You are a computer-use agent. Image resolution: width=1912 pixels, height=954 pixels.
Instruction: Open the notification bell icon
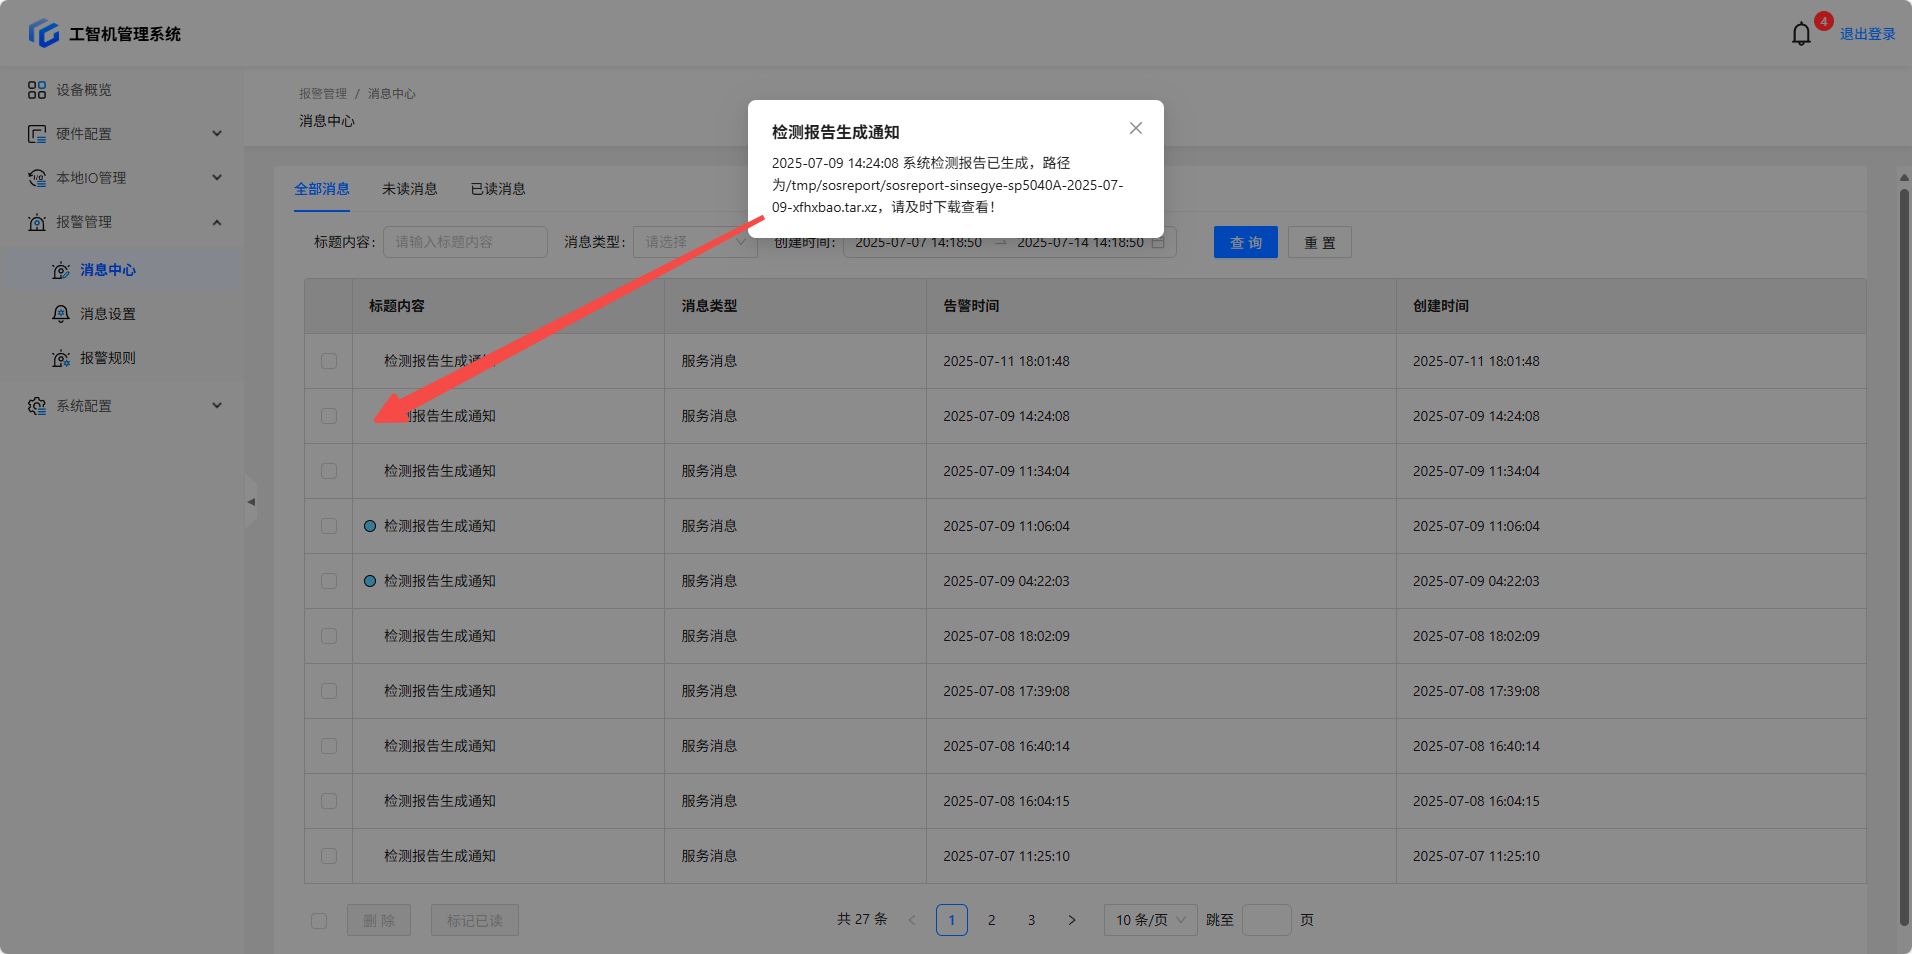tap(1801, 34)
